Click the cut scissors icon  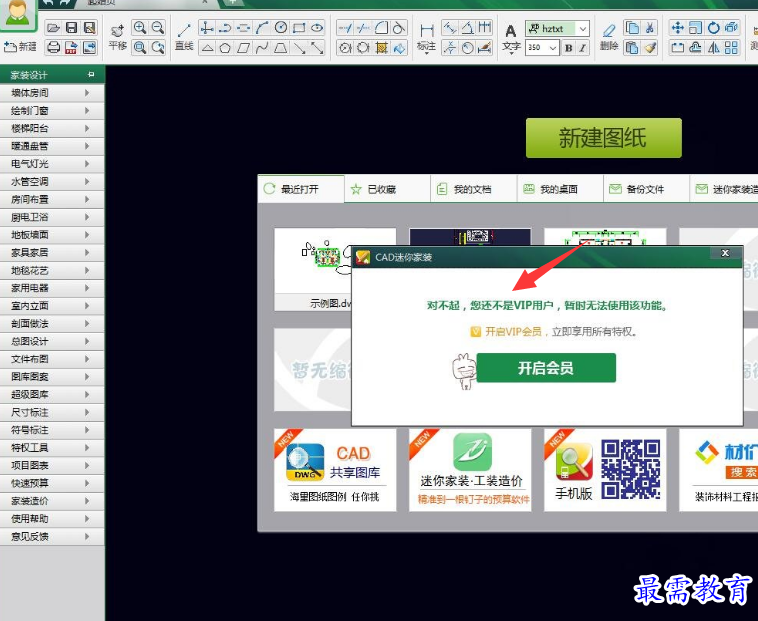click(650, 28)
